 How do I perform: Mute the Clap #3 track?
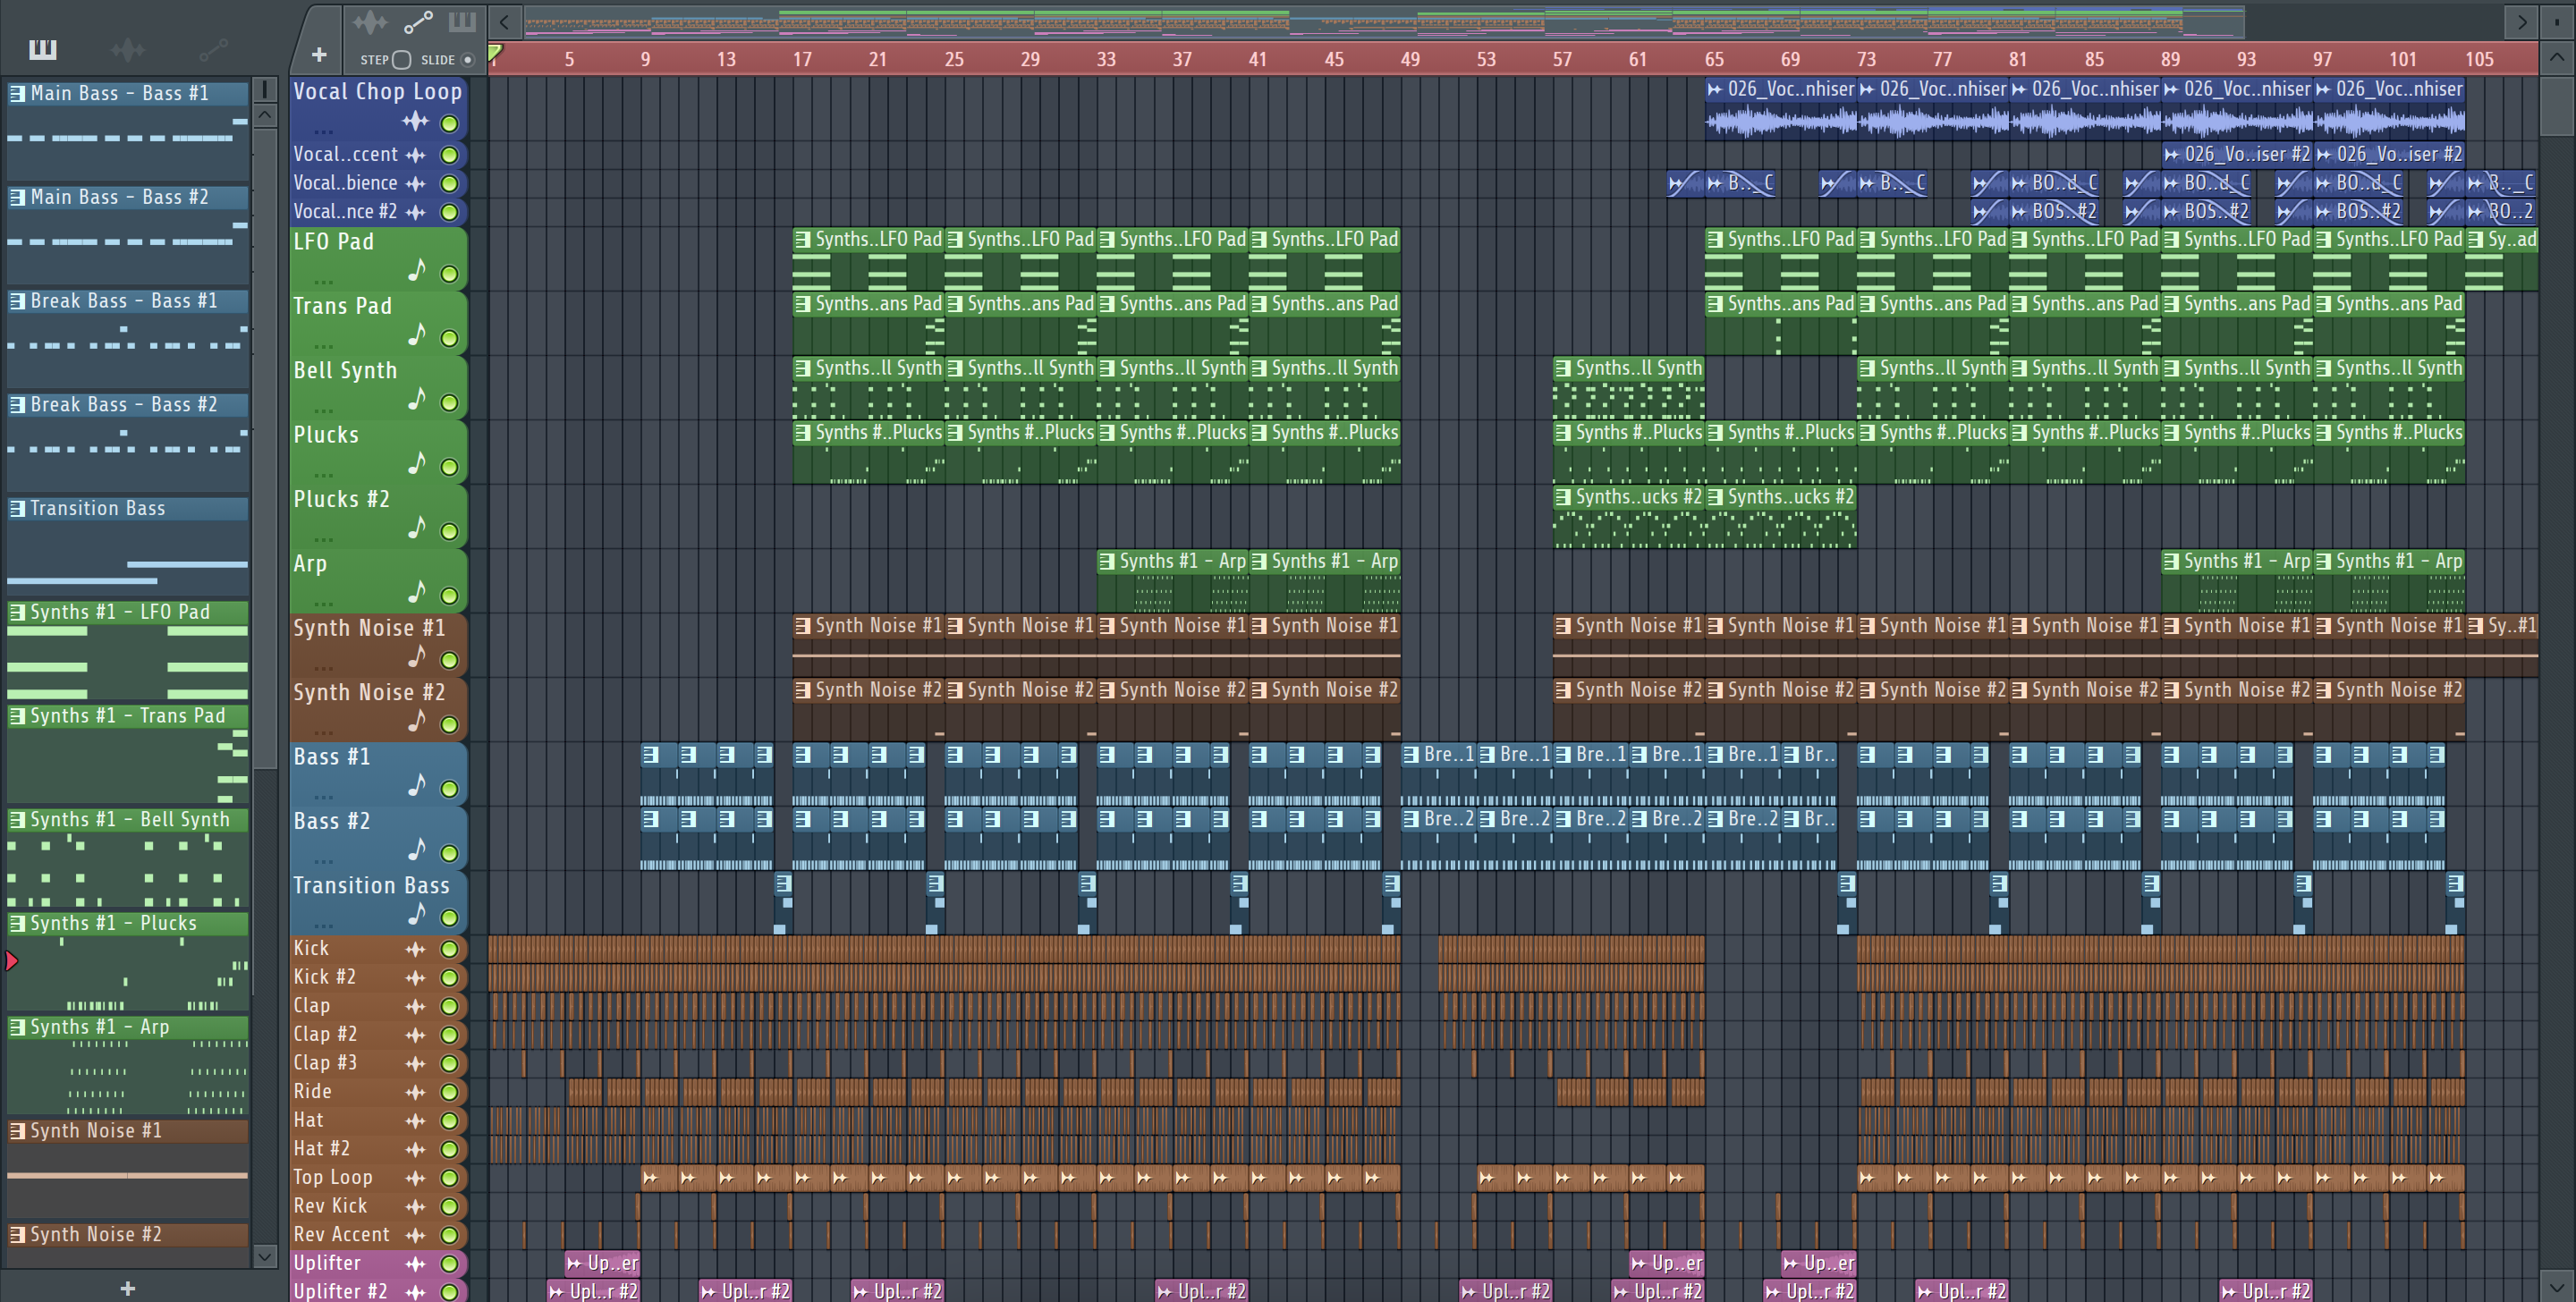point(450,1064)
